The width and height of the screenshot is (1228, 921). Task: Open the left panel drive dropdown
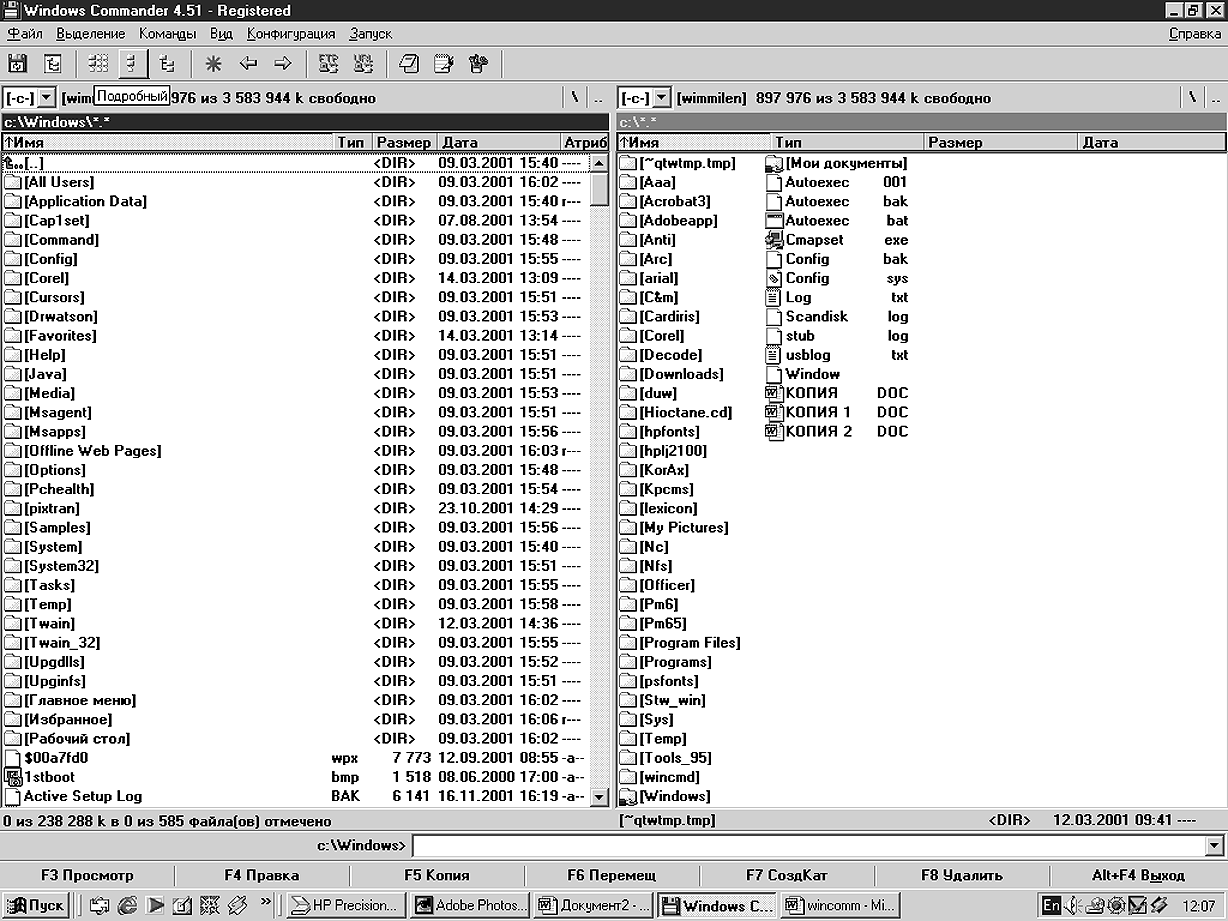(x=46, y=98)
